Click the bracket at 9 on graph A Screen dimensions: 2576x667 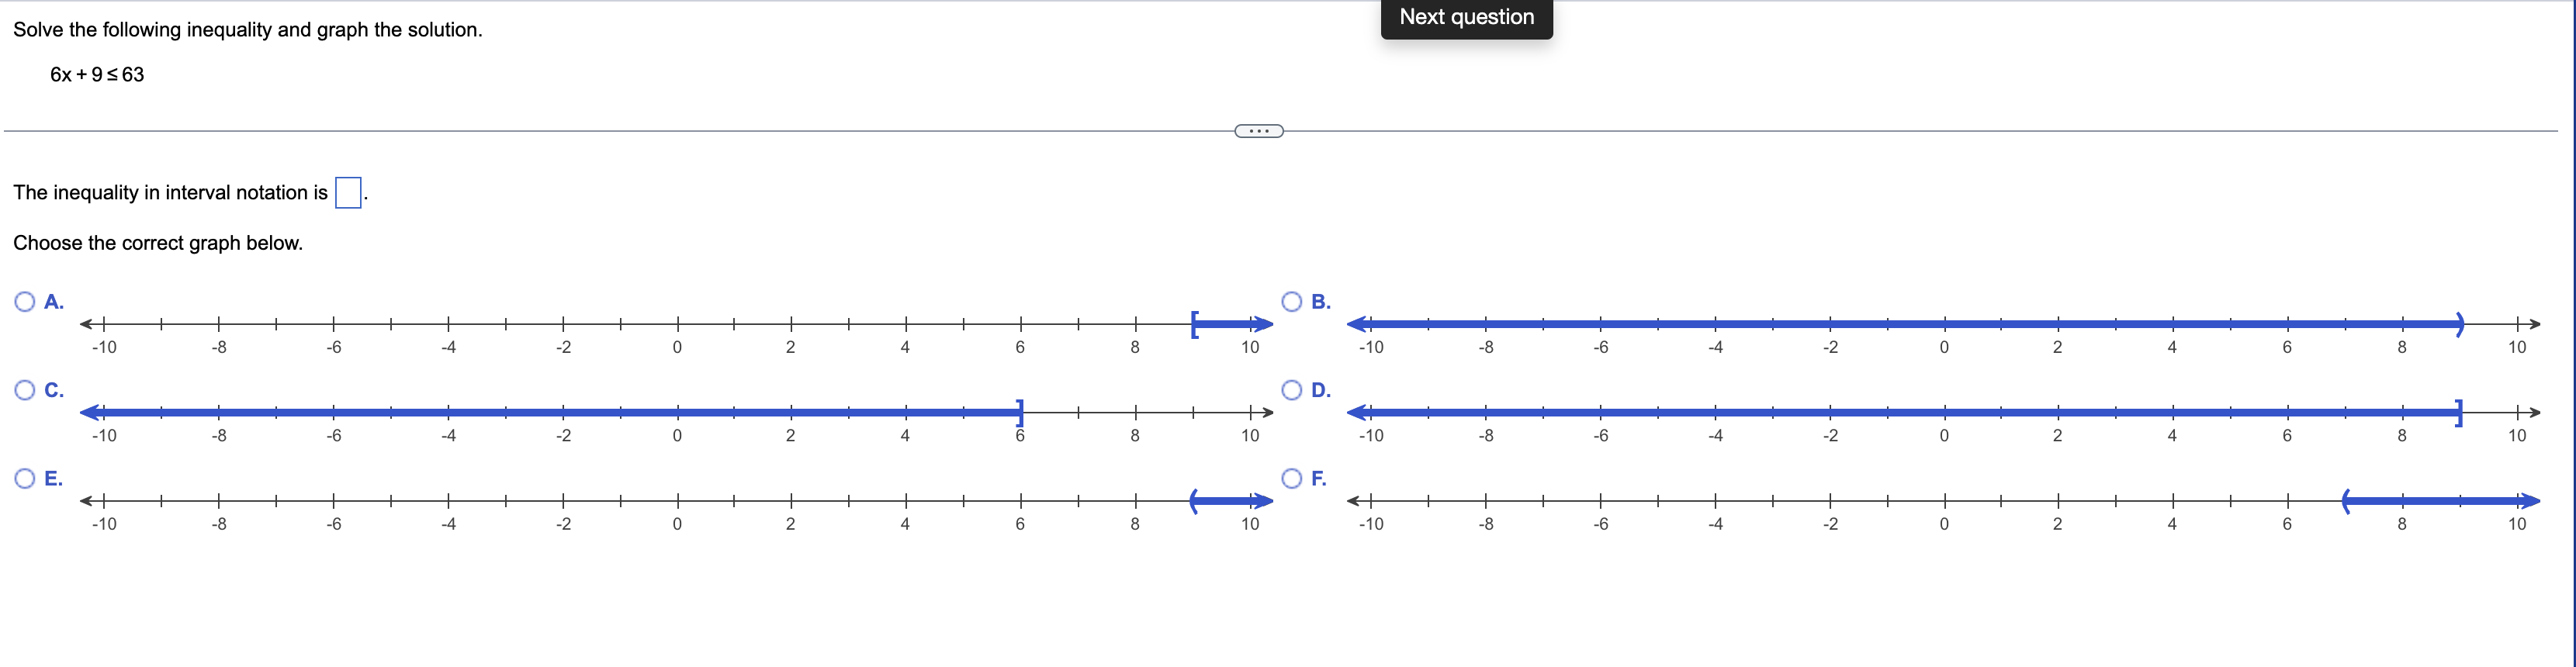pyautogui.click(x=1194, y=324)
